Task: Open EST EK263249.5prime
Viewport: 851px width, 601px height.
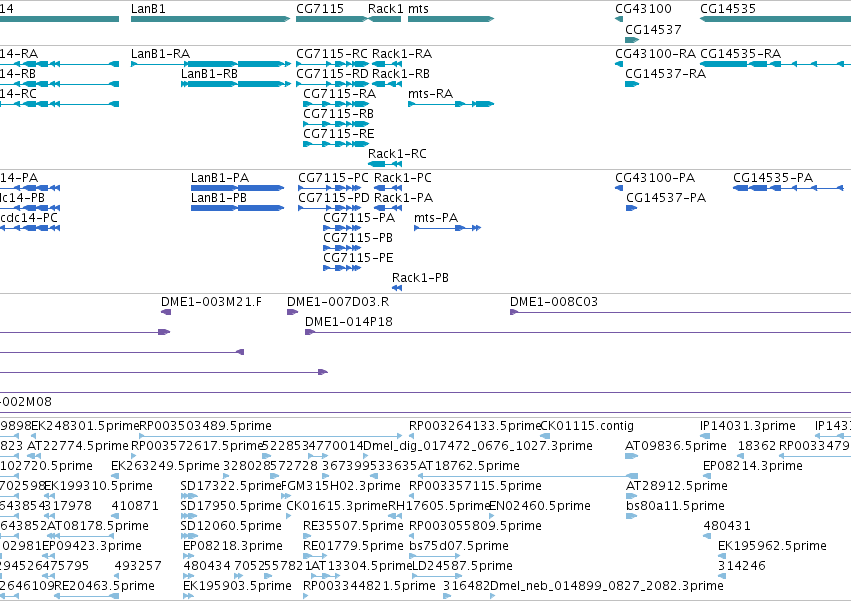Action: (115, 476)
